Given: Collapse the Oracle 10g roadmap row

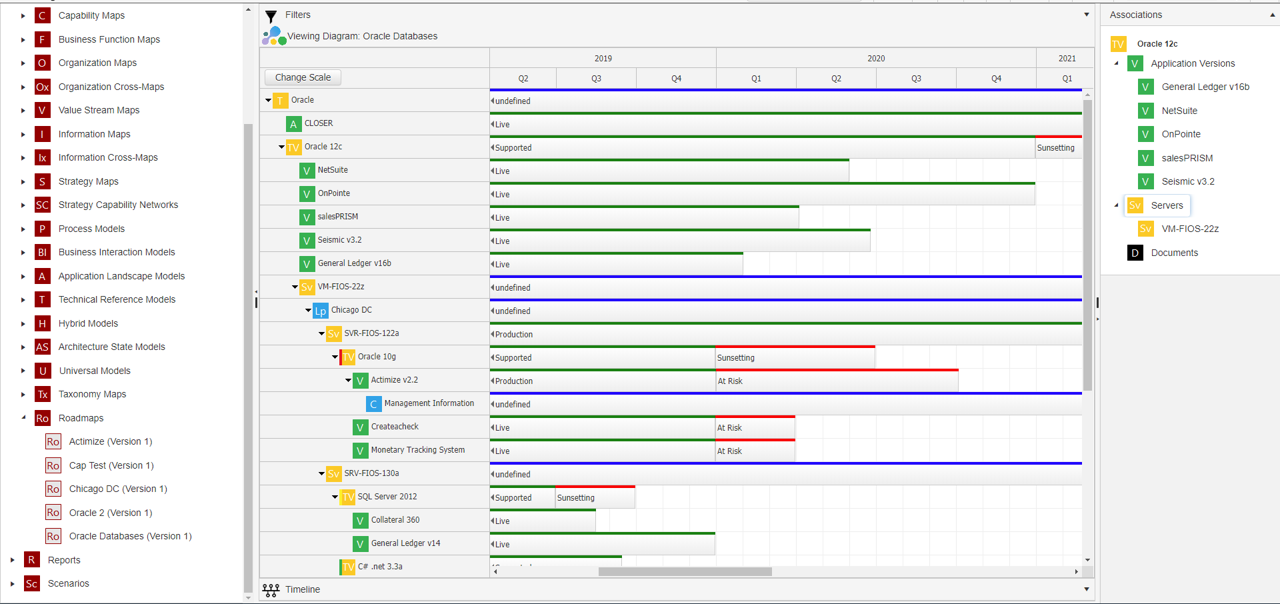Looking at the screenshot, I should pyautogui.click(x=335, y=357).
